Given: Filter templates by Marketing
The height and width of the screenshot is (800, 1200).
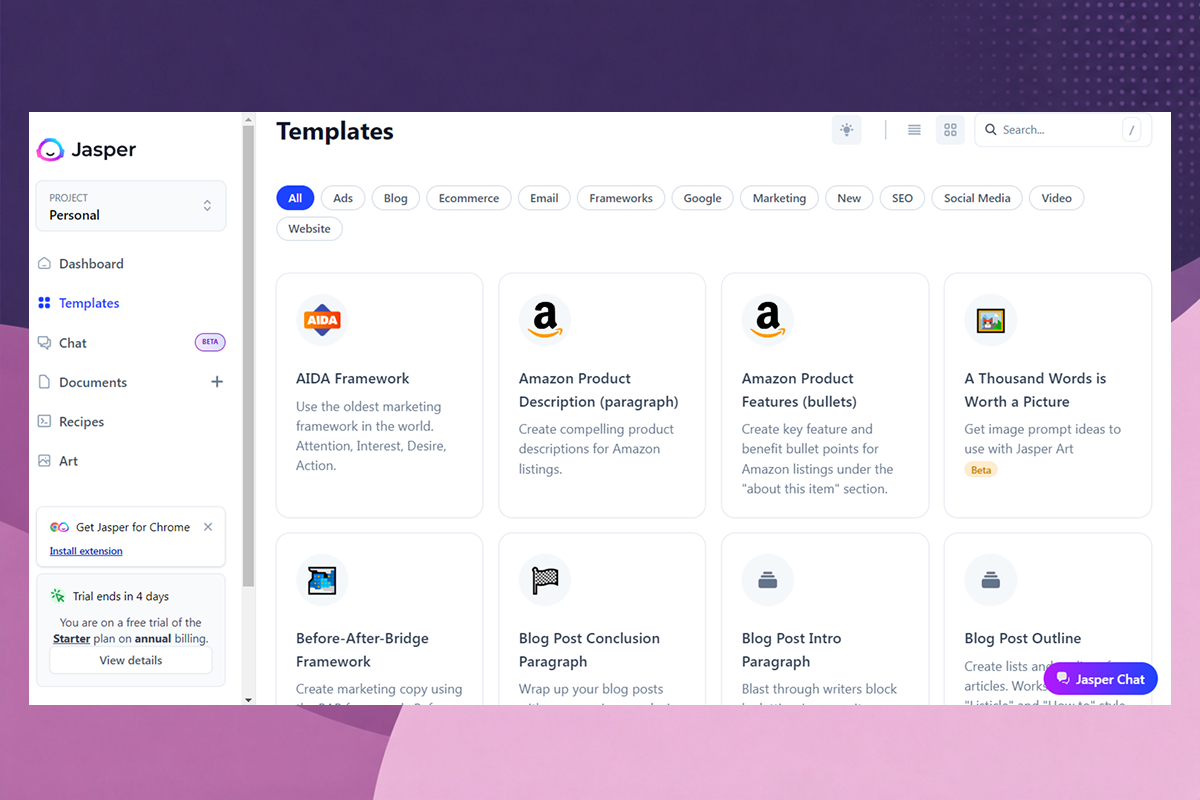Looking at the screenshot, I should click(780, 198).
